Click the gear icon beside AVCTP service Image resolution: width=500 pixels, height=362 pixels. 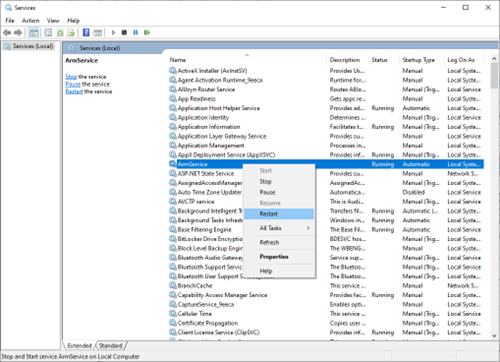point(172,201)
